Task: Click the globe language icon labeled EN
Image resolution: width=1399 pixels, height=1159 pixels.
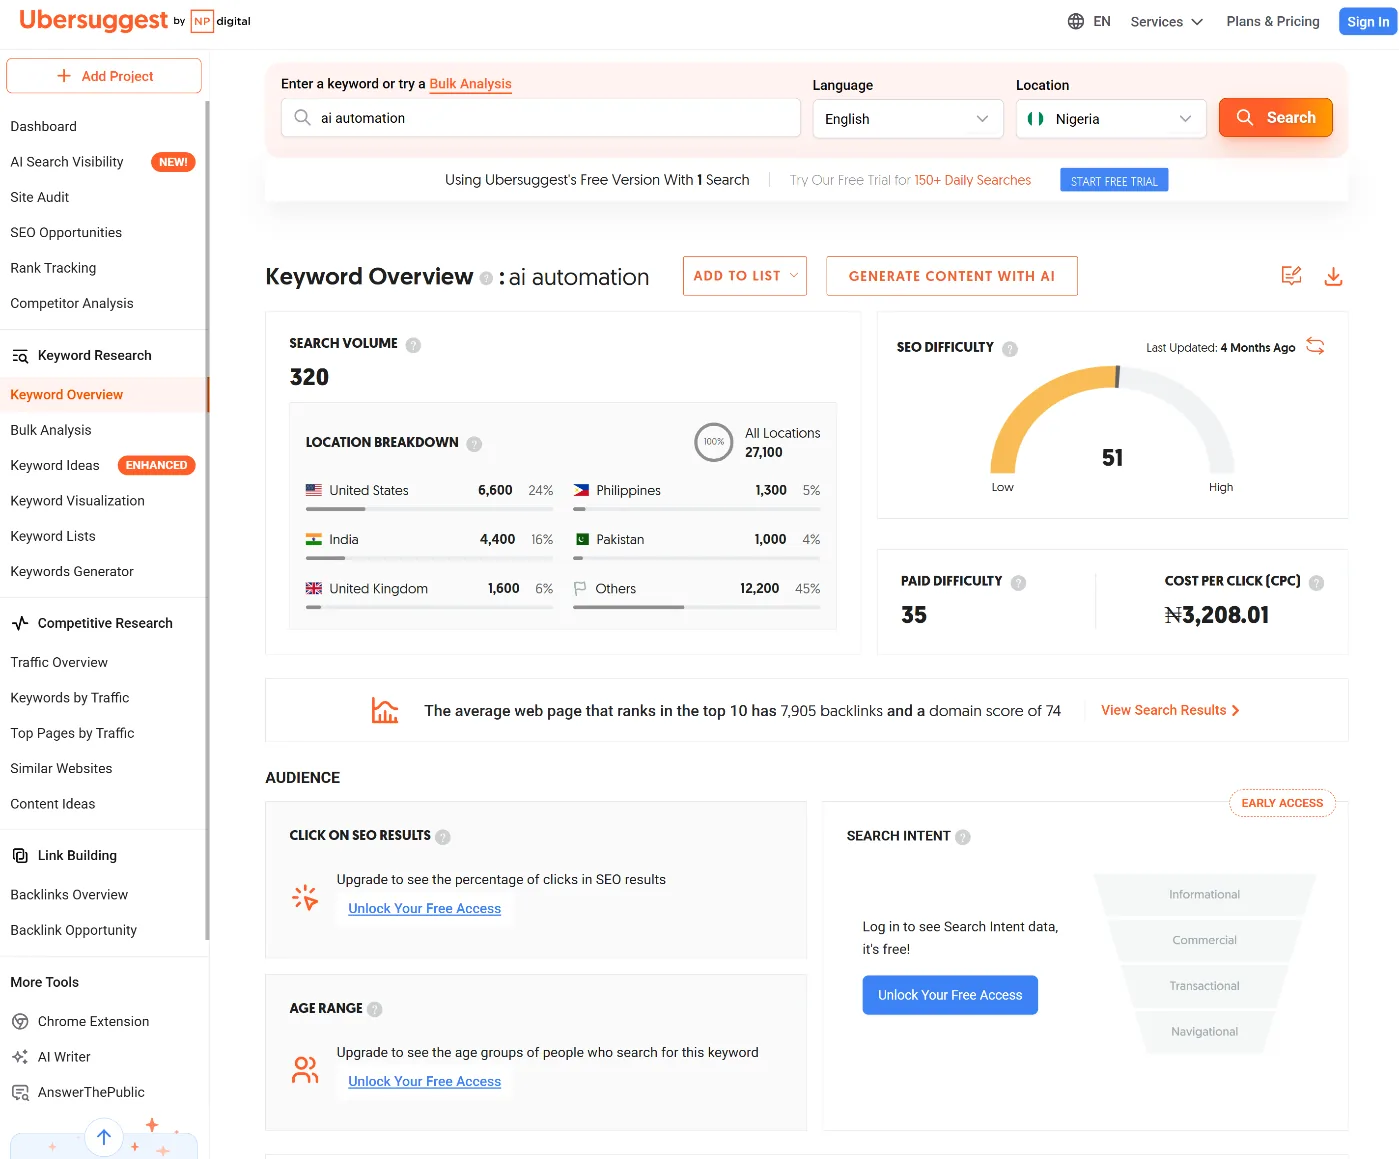Action: point(1075,20)
